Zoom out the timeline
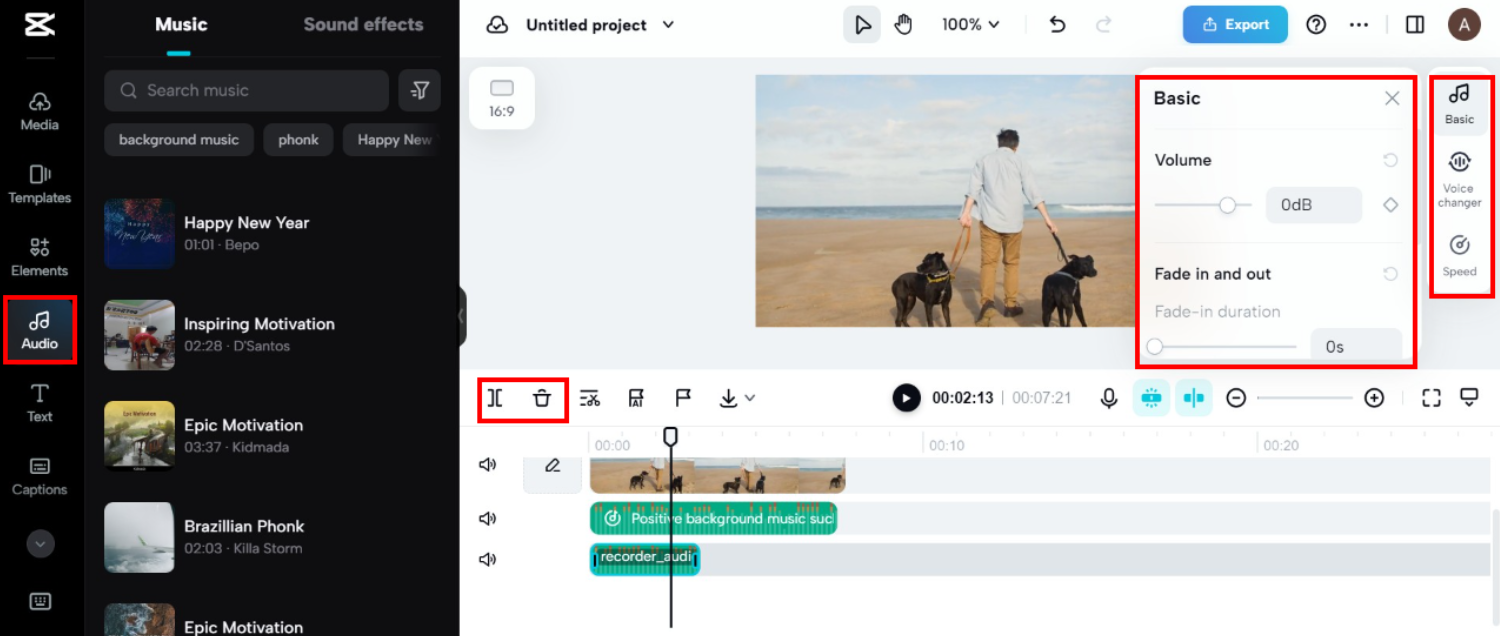The width and height of the screenshot is (1500, 636). click(x=1236, y=398)
